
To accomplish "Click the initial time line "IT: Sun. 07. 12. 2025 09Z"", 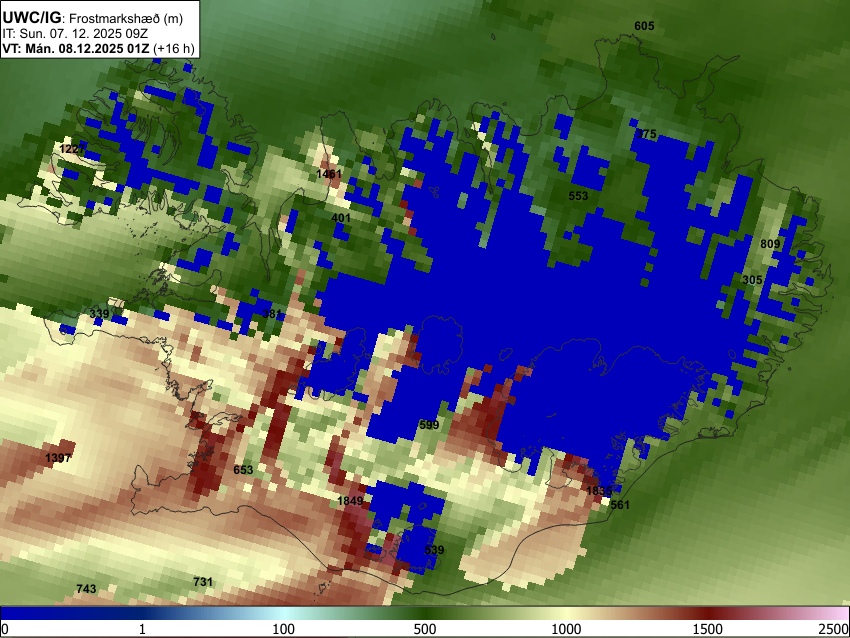I will pyautogui.click(x=75, y=34).
